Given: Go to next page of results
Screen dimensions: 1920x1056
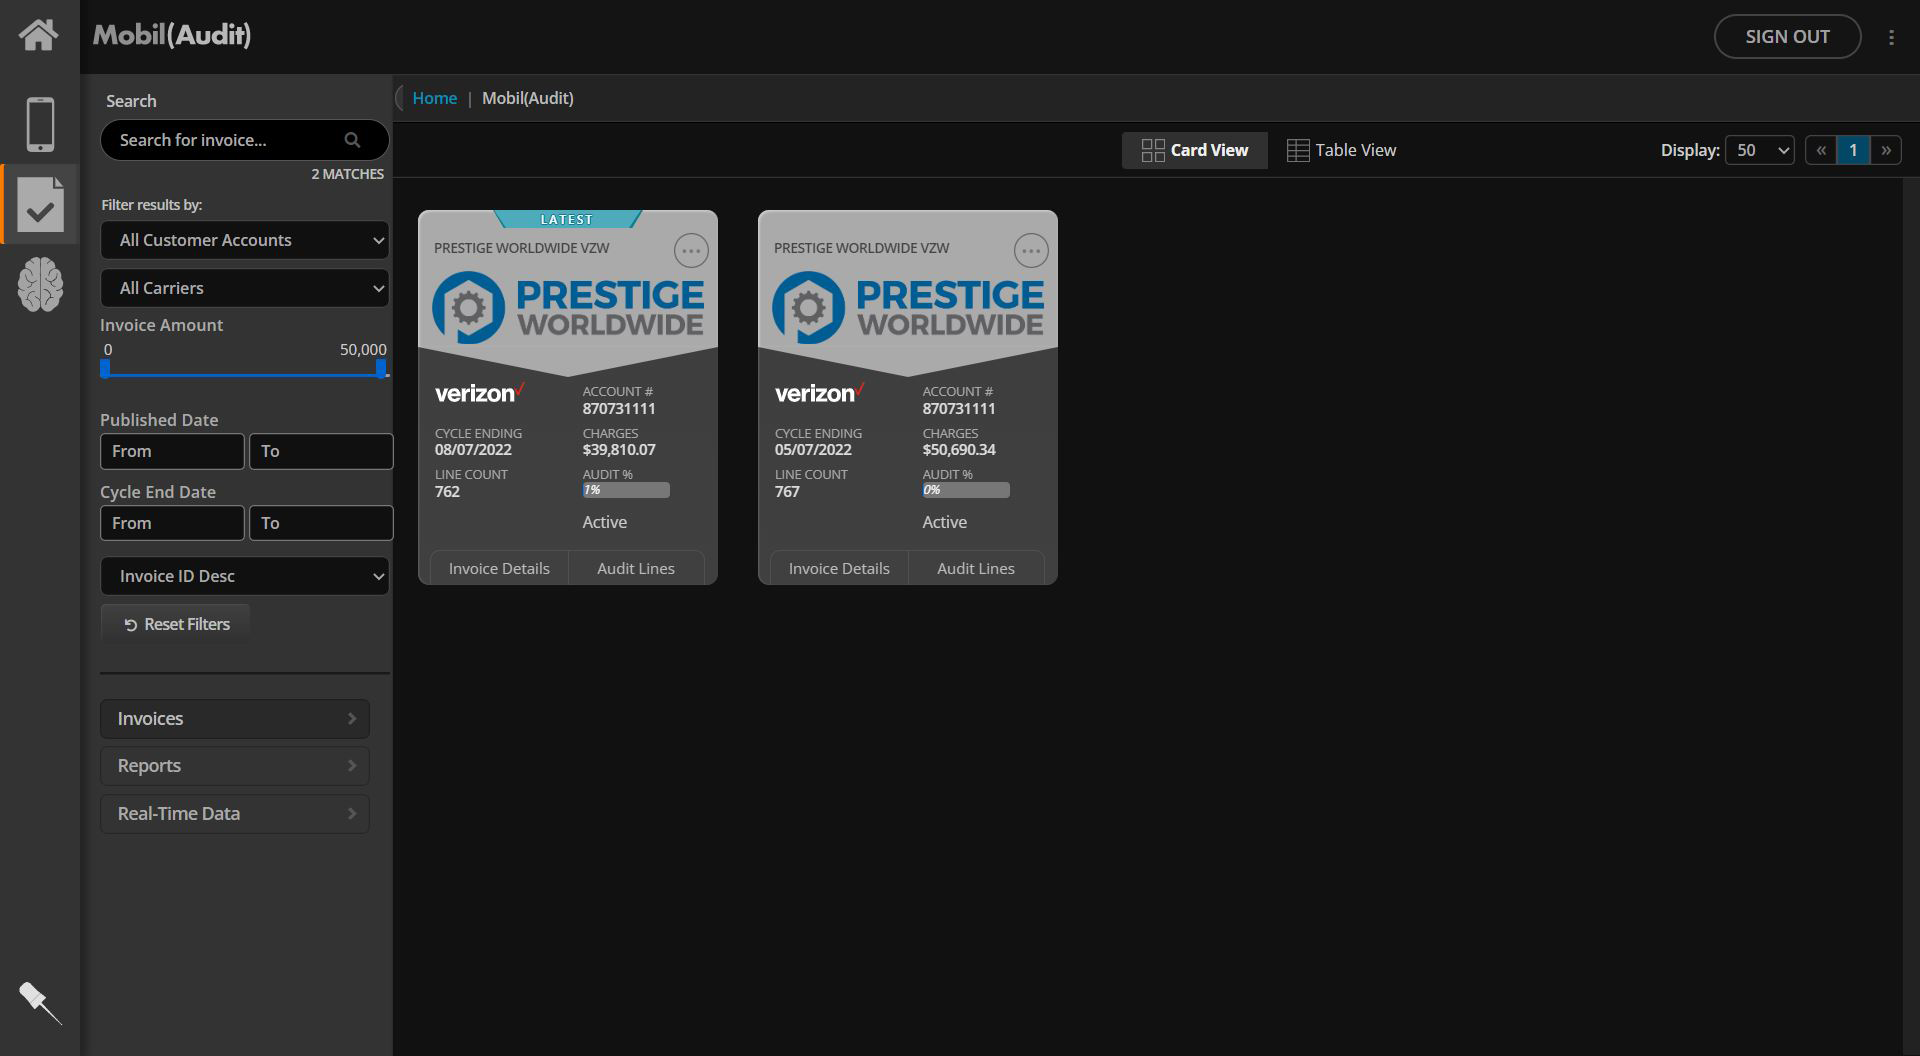Looking at the screenshot, I should coord(1886,150).
